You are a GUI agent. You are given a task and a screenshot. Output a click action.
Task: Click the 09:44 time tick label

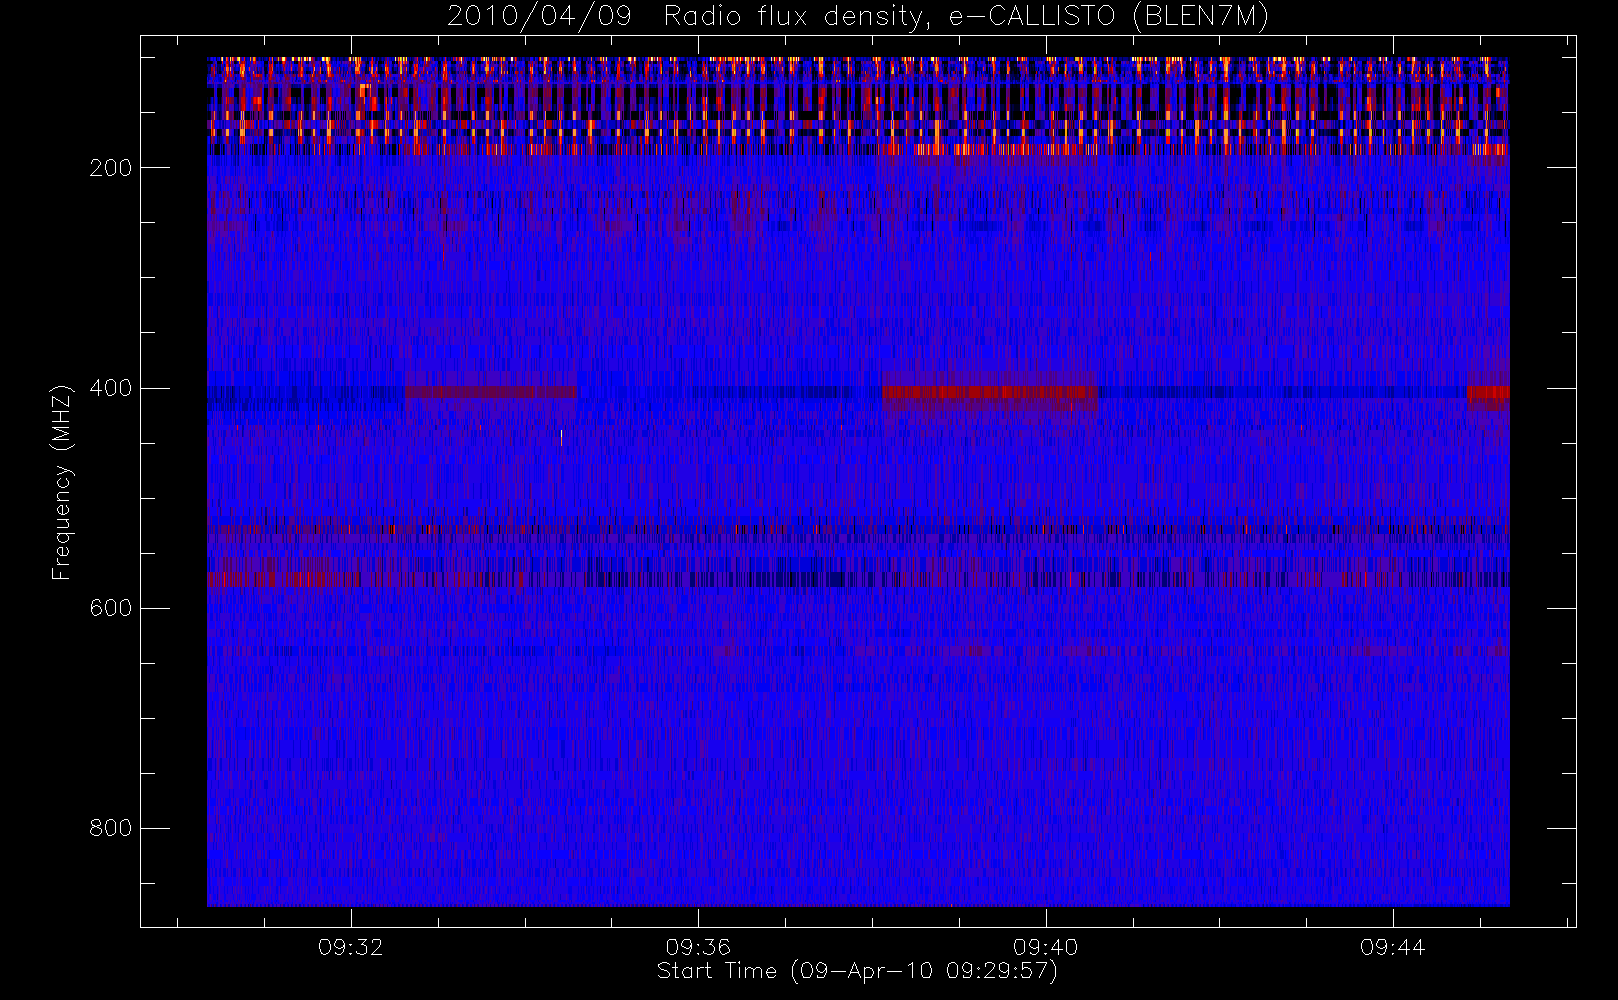1392,947
